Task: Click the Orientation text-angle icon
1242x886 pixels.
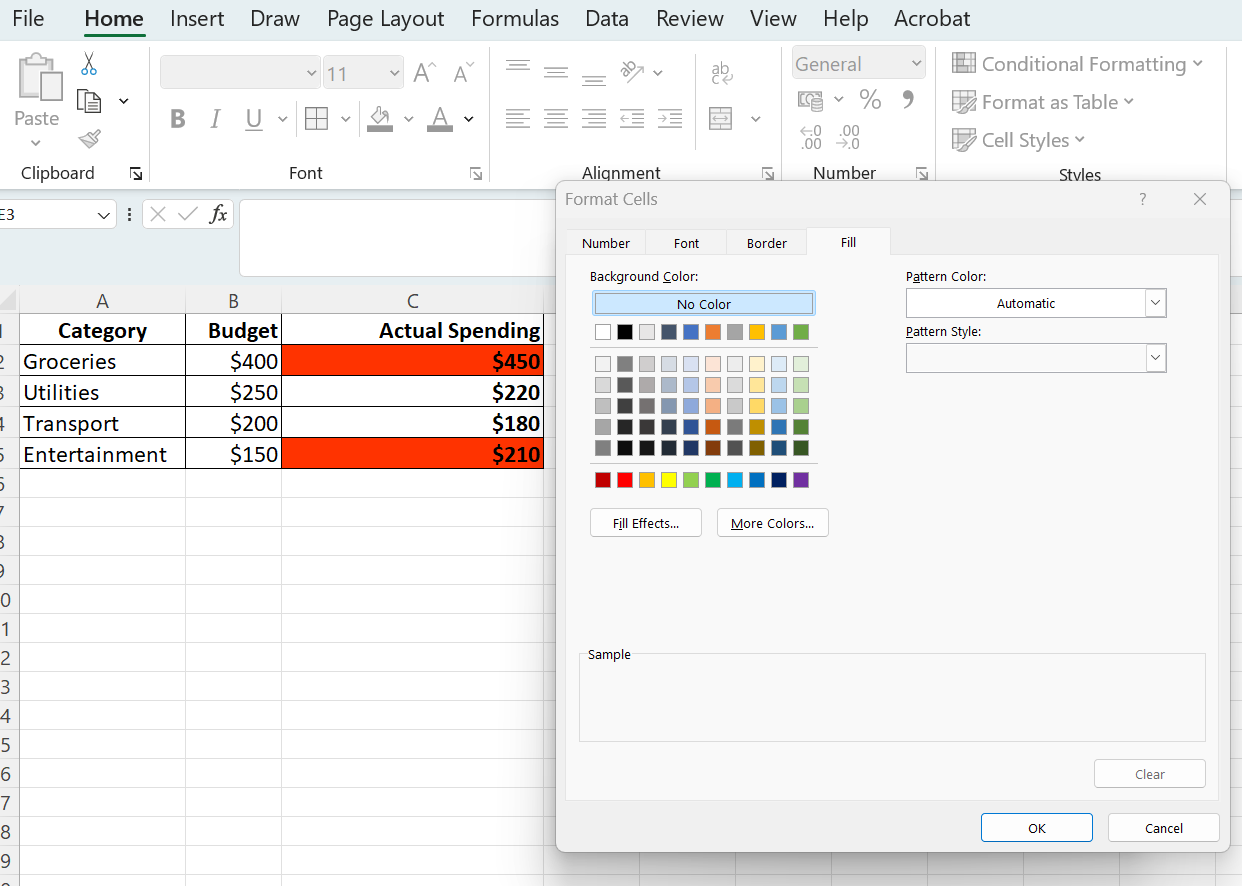Action: (633, 71)
